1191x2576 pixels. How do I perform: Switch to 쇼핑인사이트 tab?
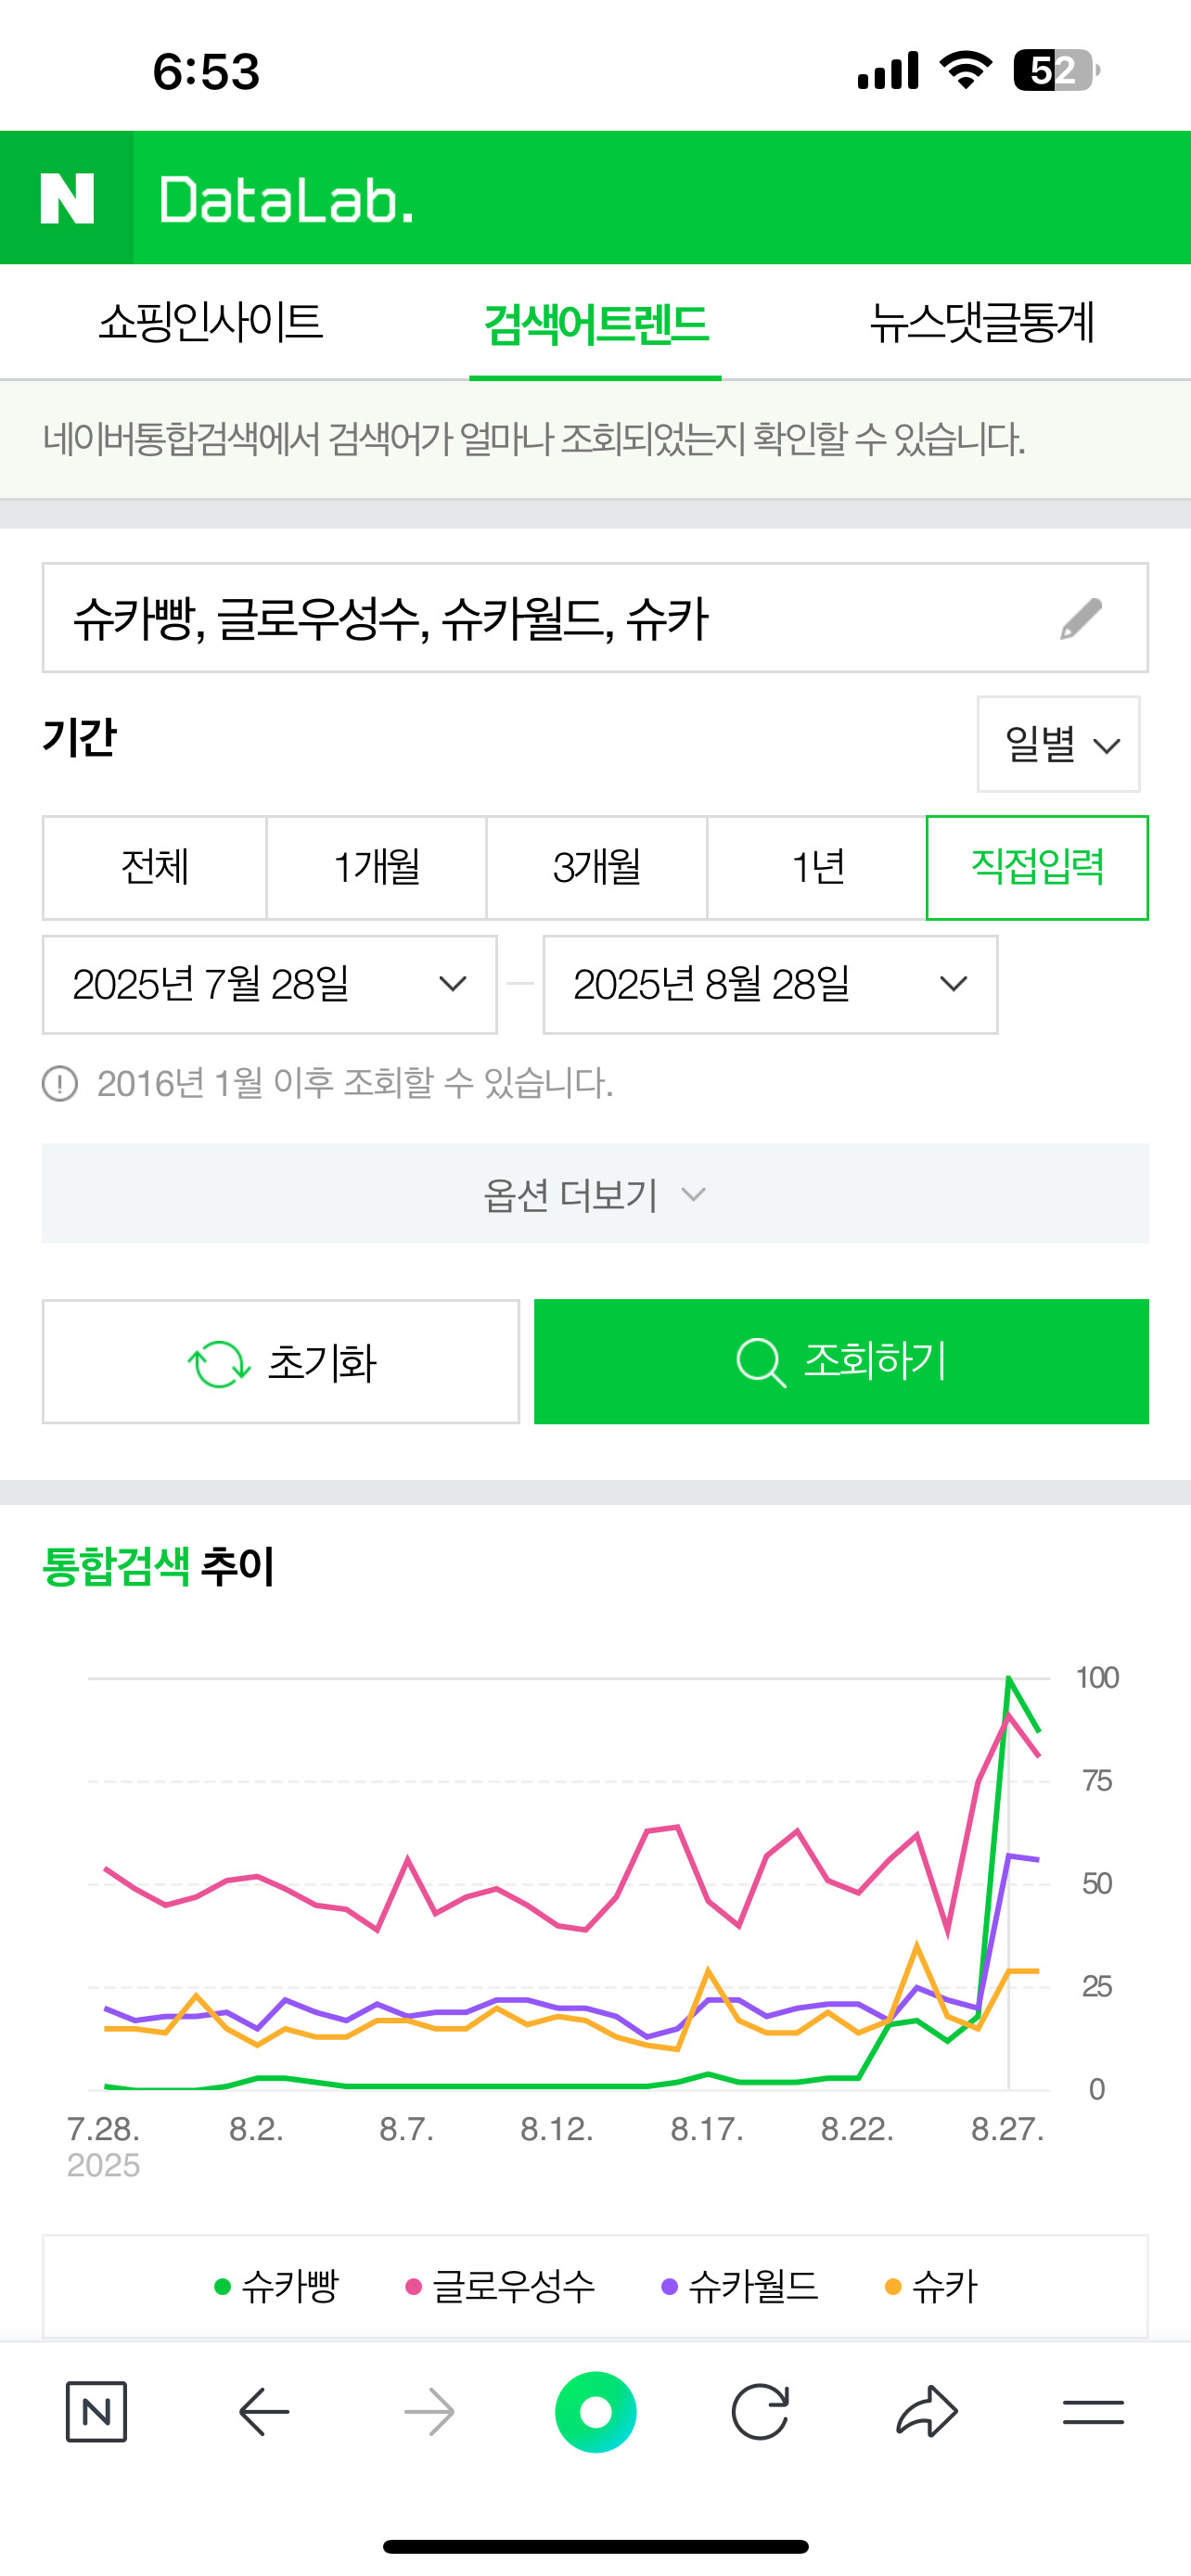coord(211,322)
